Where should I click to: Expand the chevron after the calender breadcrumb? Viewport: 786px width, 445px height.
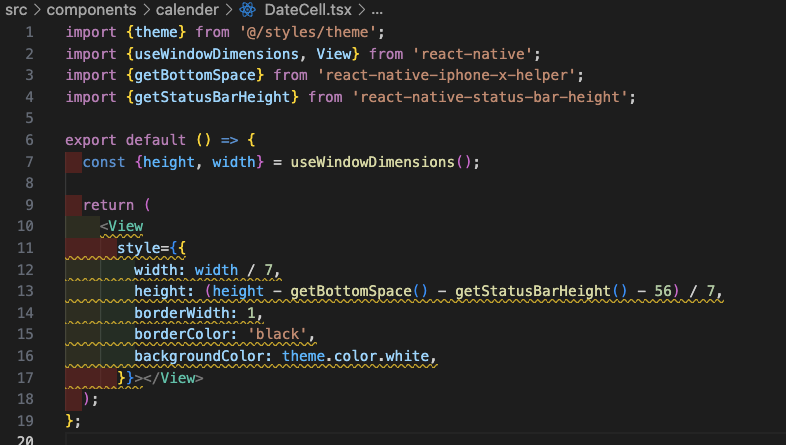click(x=229, y=10)
